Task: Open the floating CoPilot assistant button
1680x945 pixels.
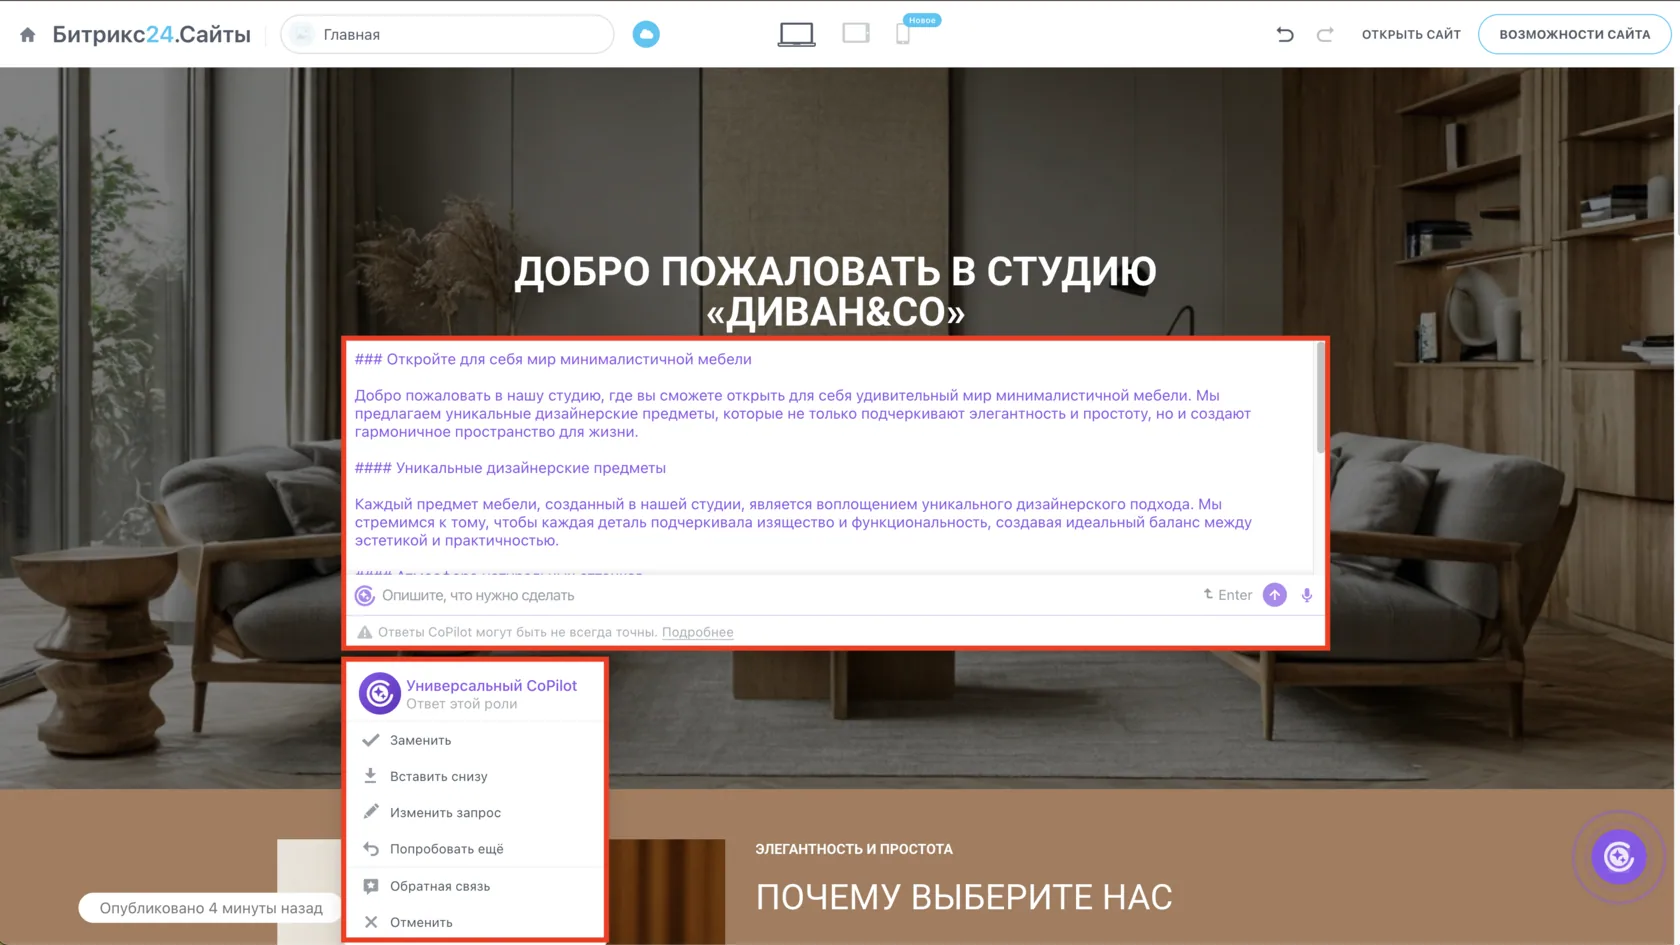Action: click(1619, 857)
